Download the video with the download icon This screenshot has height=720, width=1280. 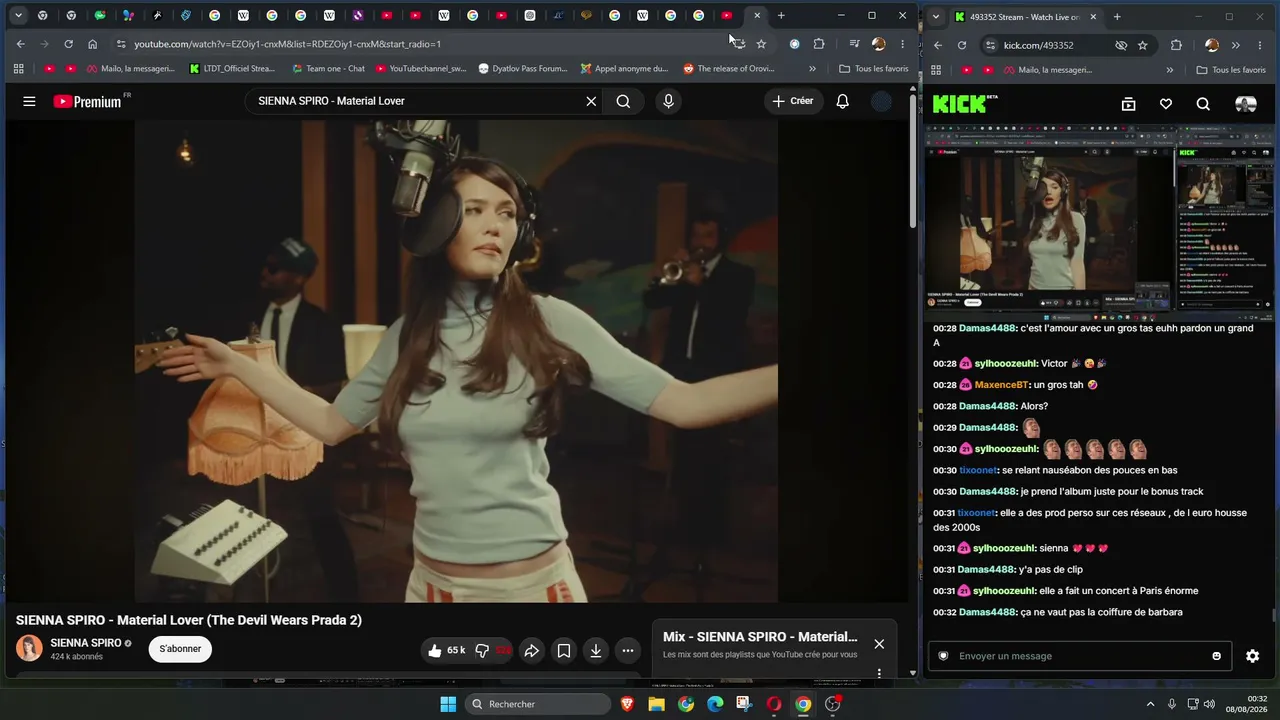tap(595, 651)
